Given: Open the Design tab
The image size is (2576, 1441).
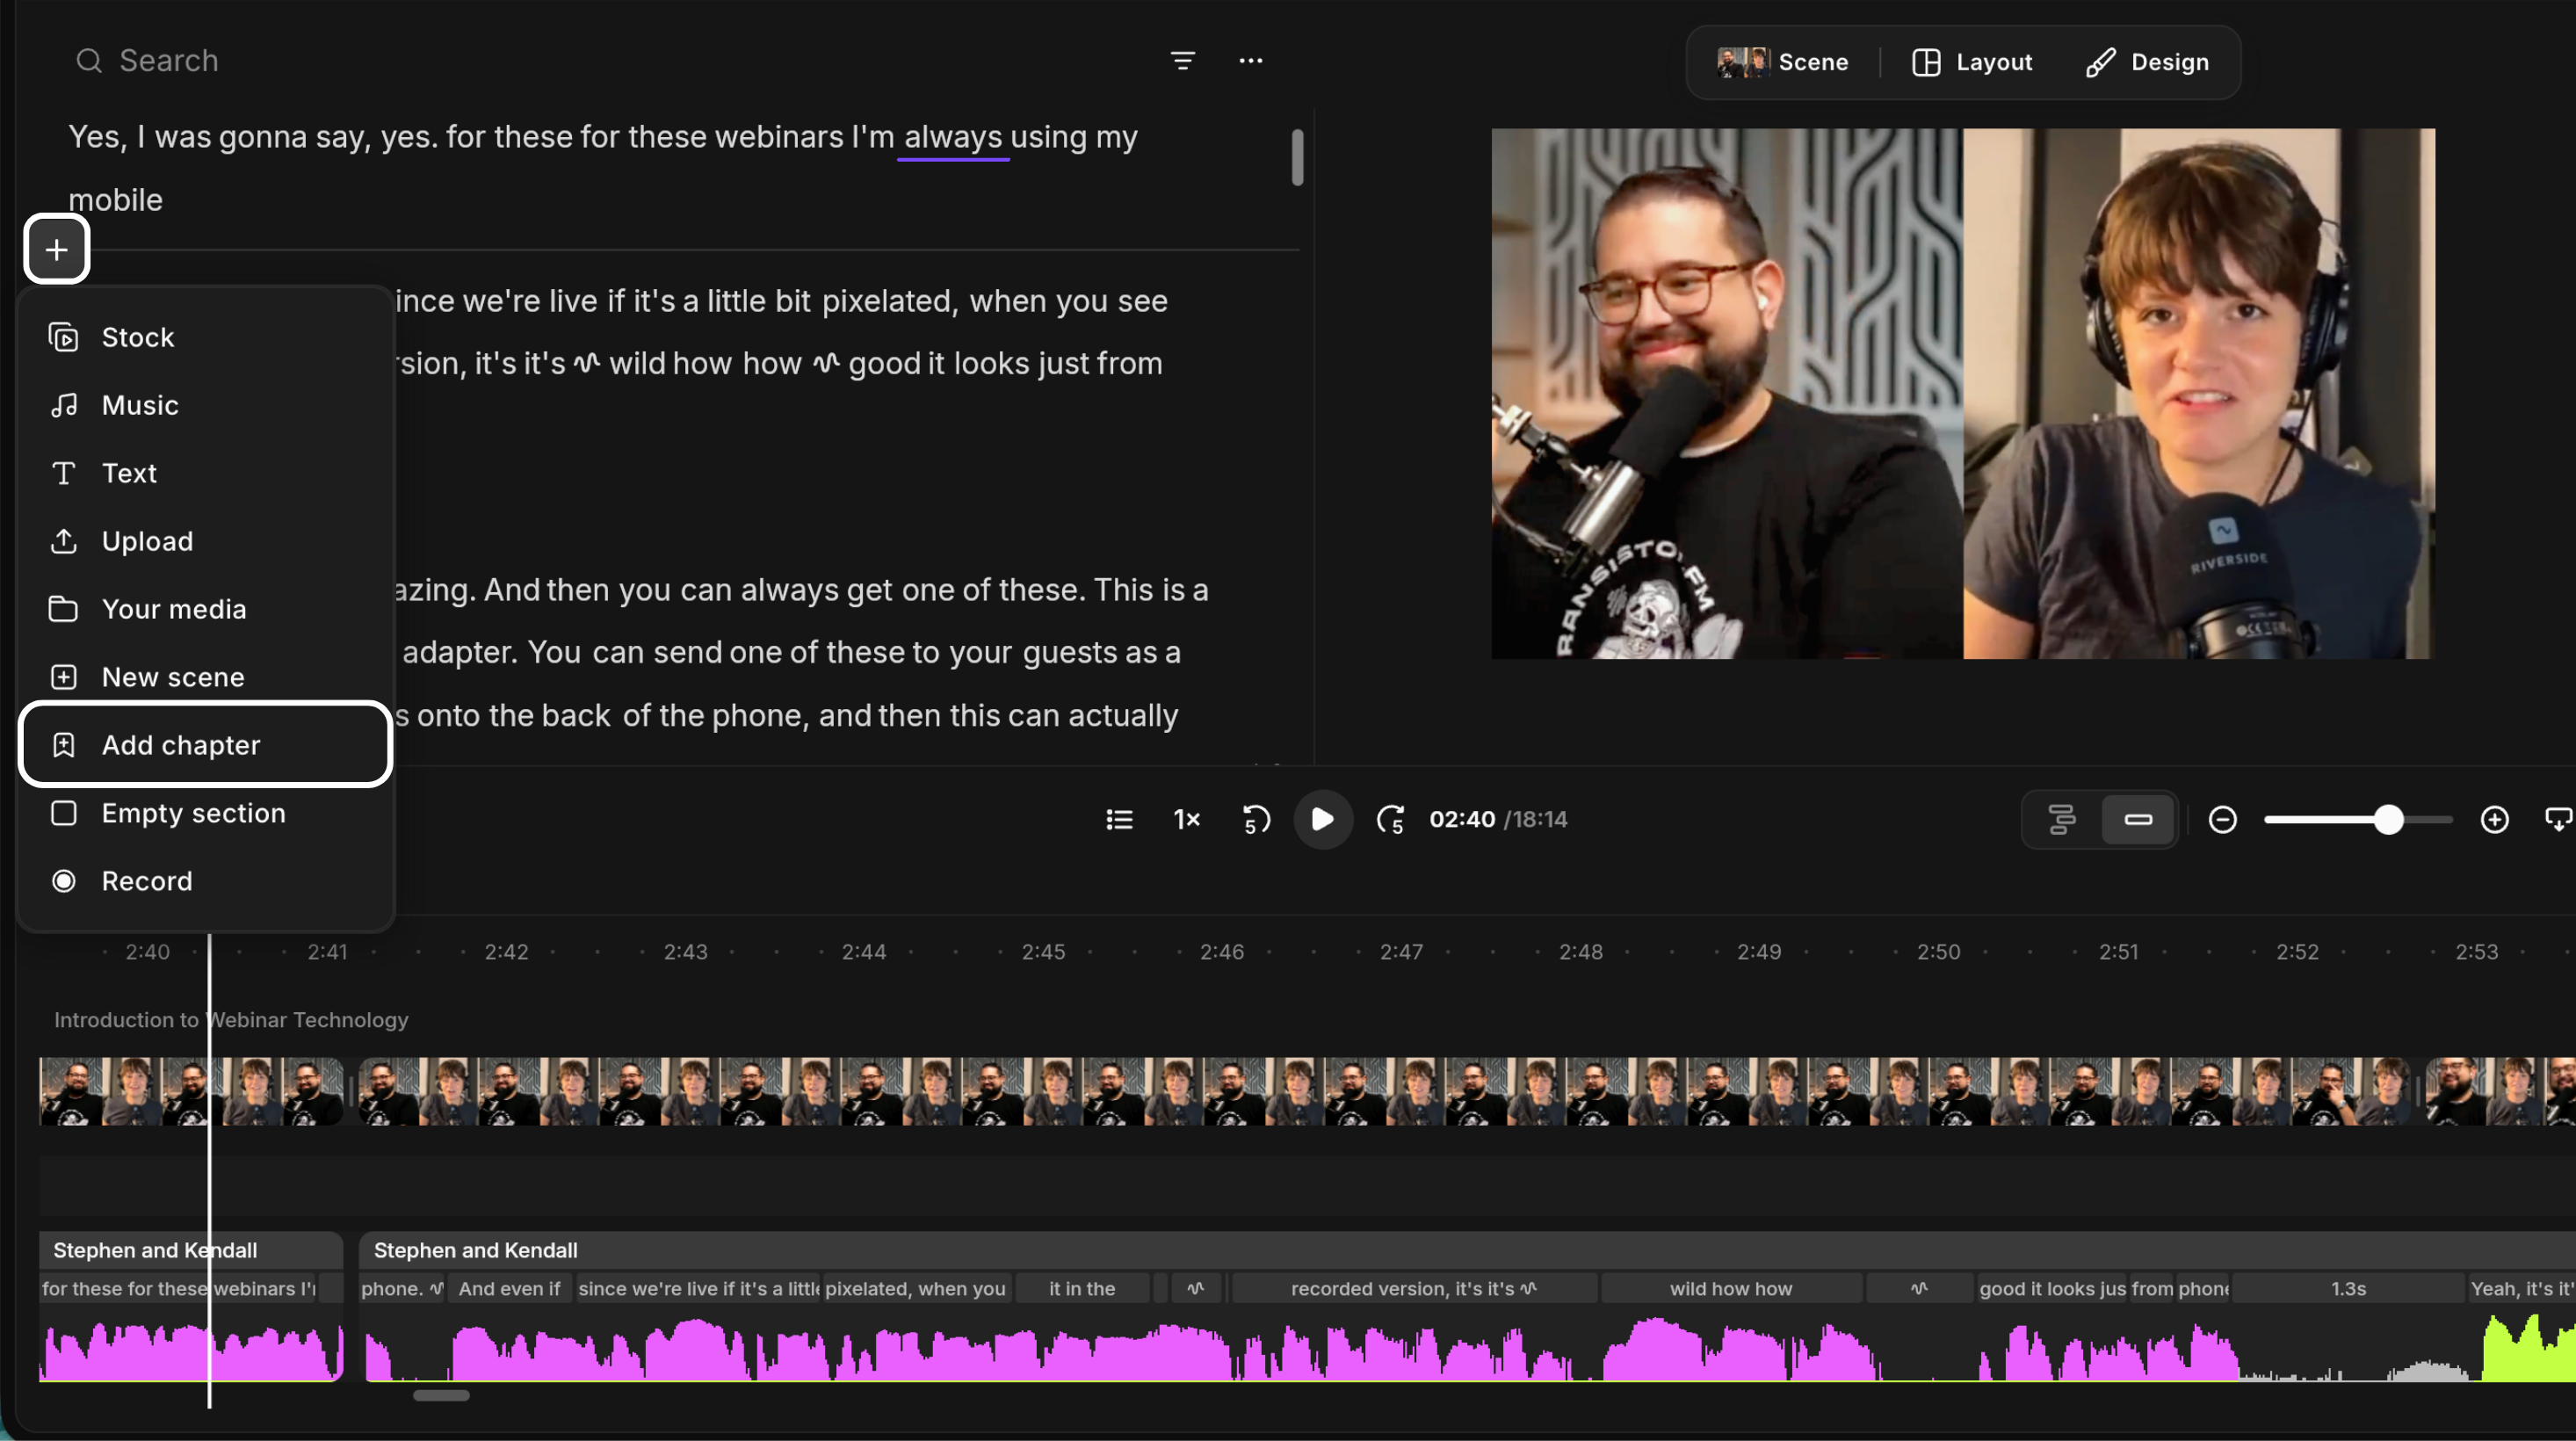Looking at the screenshot, I should pyautogui.click(x=2147, y=62).
